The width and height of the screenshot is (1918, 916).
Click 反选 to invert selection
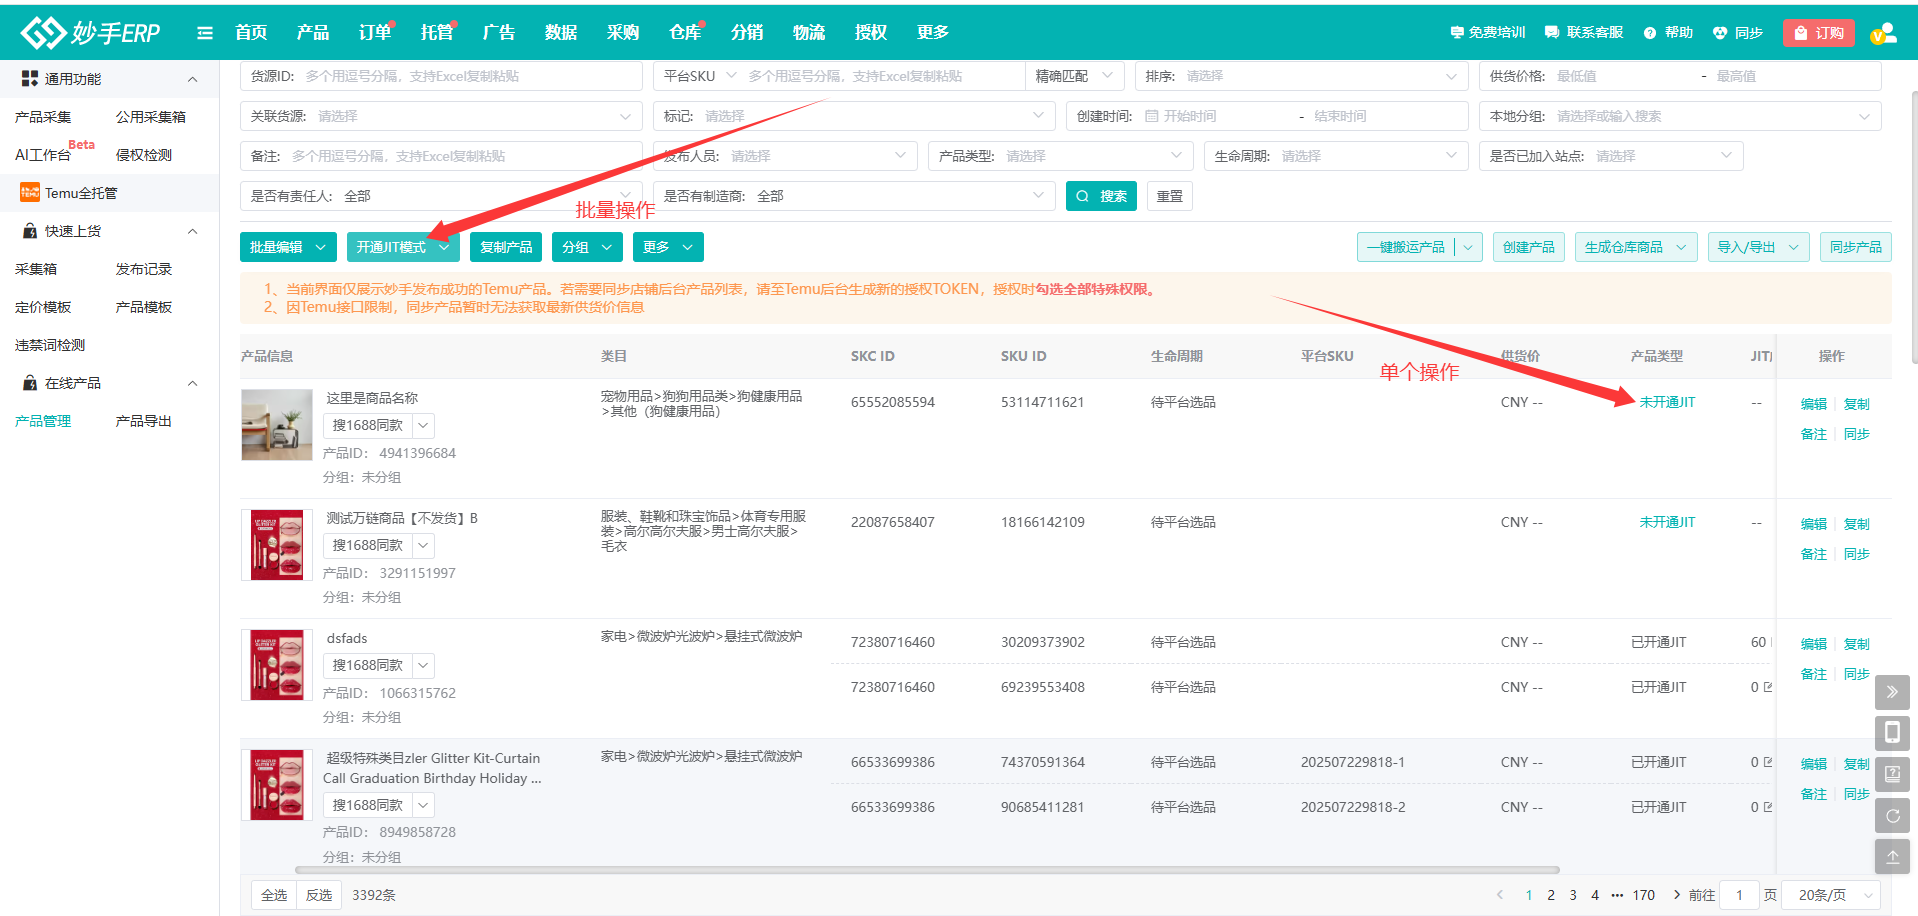tap(319, 895)
